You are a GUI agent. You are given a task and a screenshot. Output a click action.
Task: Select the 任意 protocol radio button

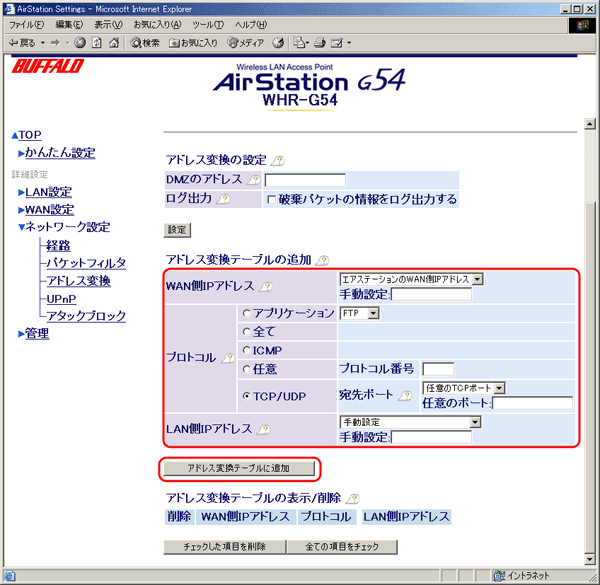click(x=246, y=369)
